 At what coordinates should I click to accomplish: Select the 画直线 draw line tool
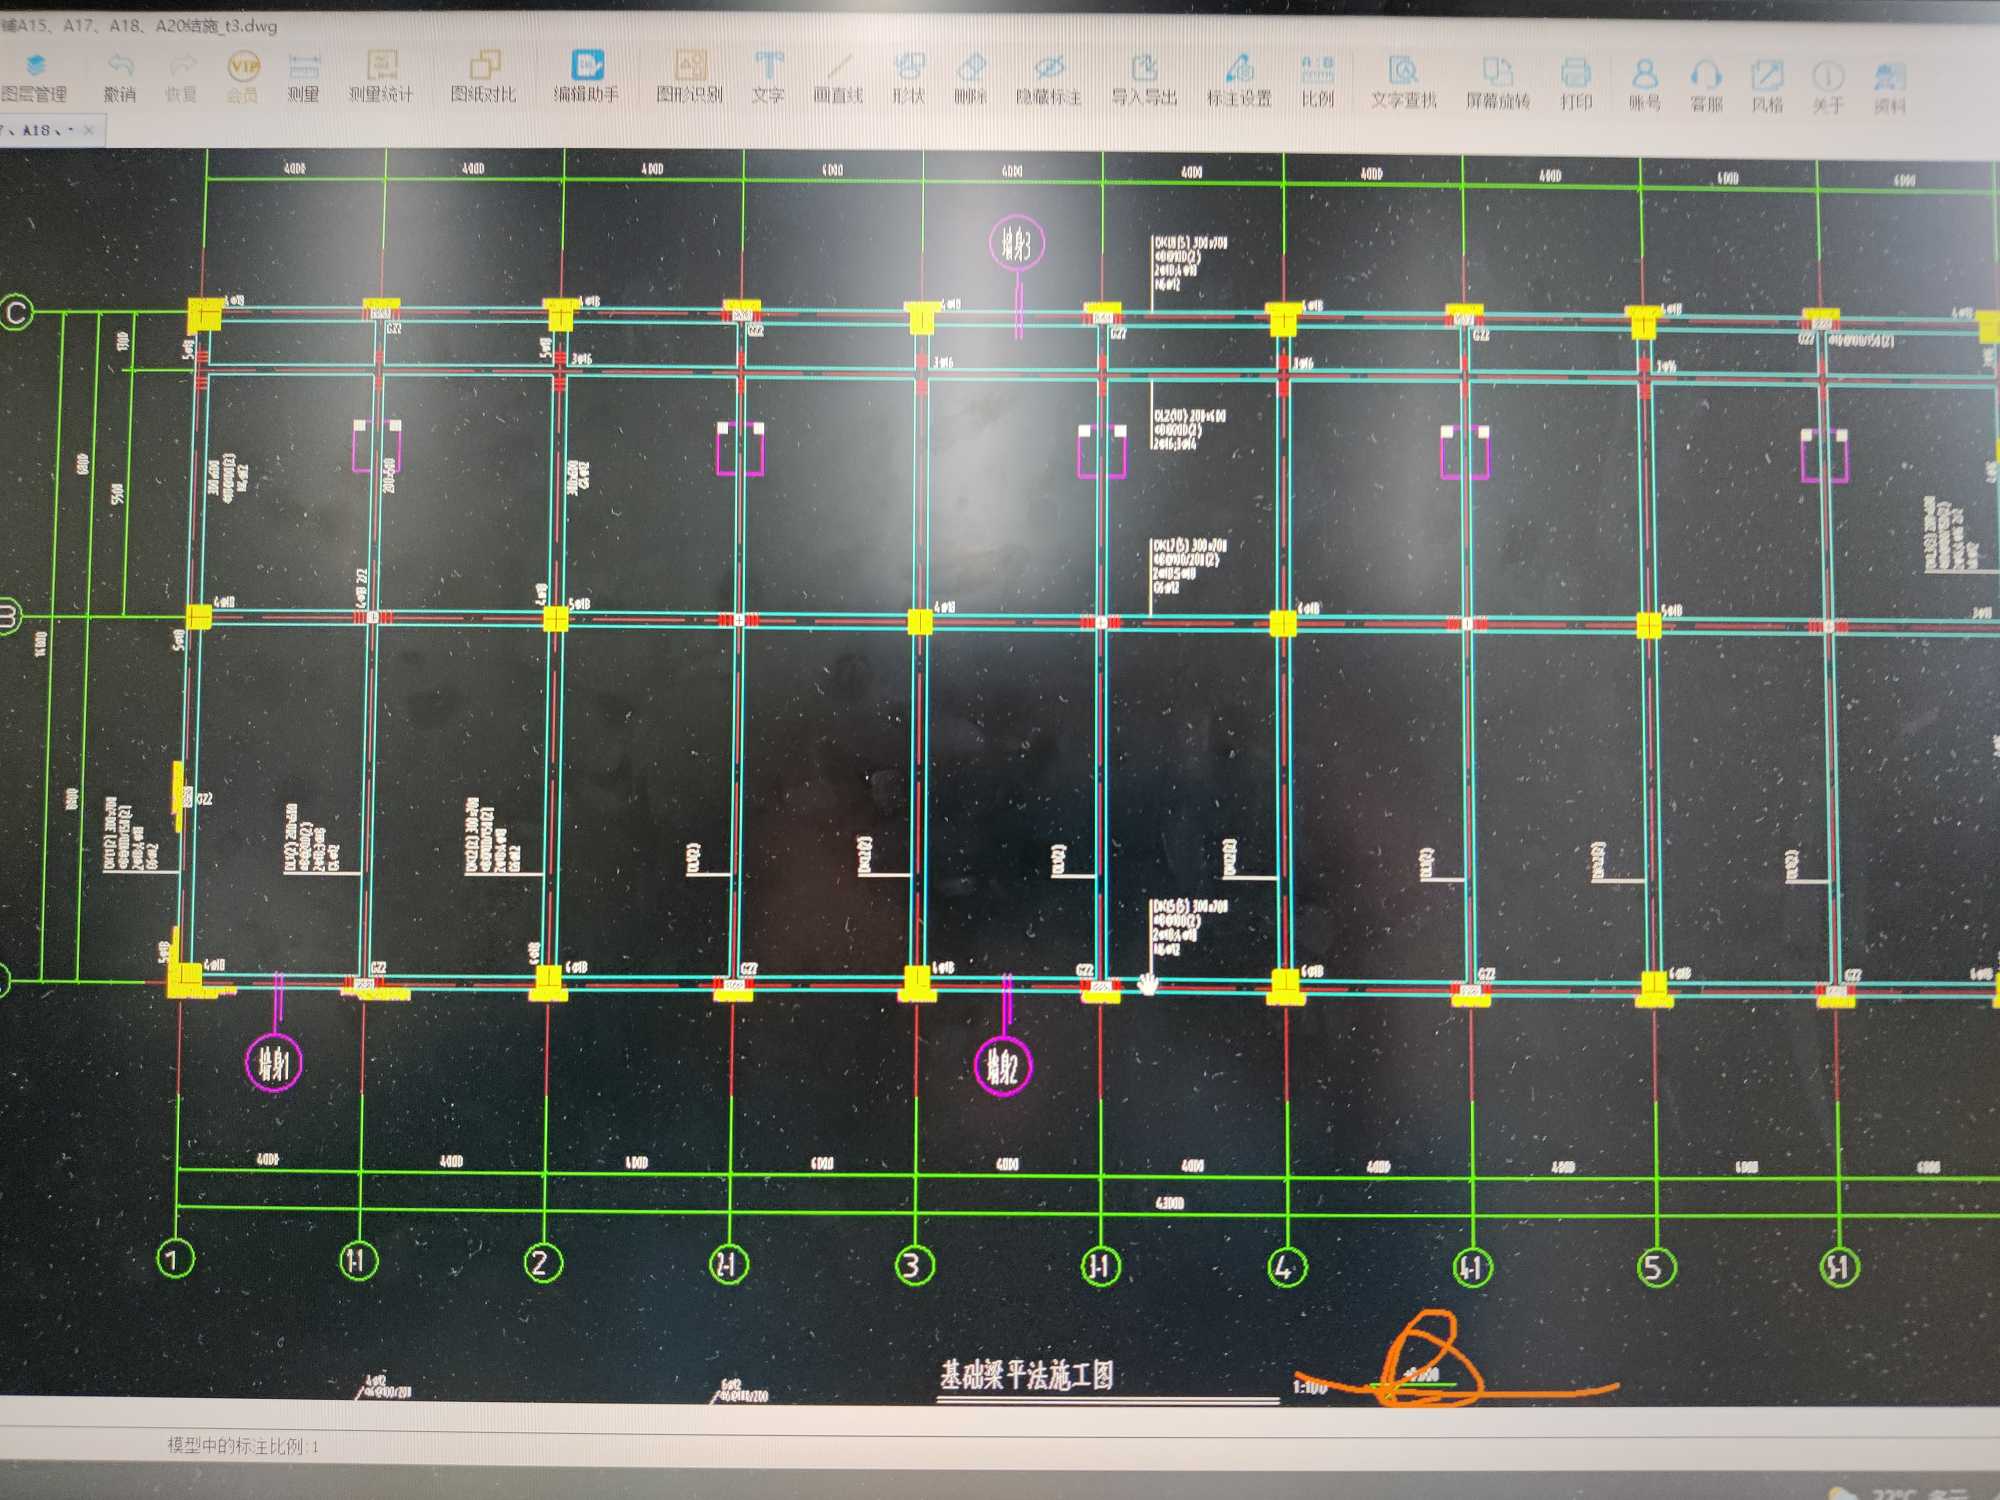tap(838, 80)
